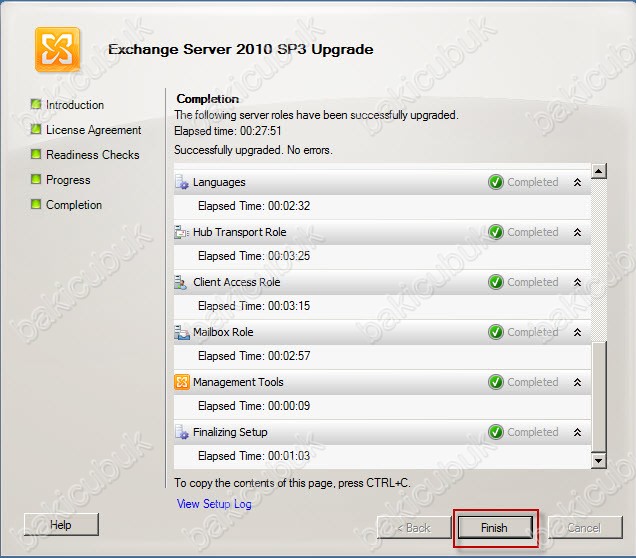Collapse the Mailbox Role section
Screen dimensions: 636x558
(x=578, y=333)
